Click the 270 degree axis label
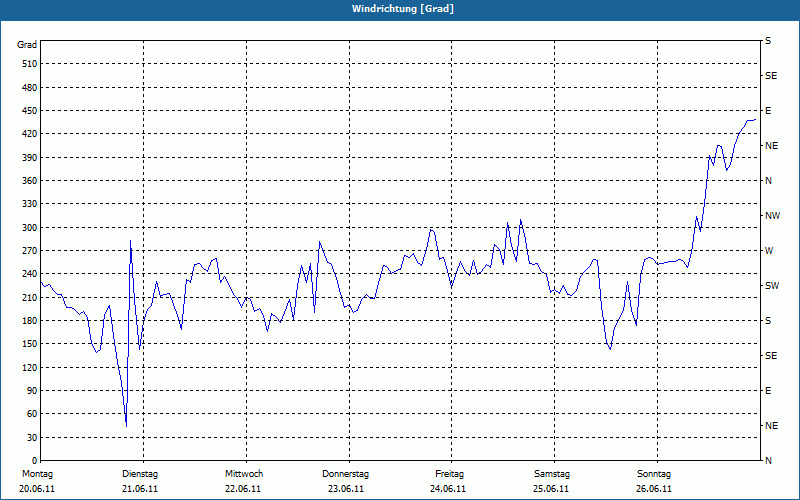The image size is (800, 500). [x=30, y=251]
